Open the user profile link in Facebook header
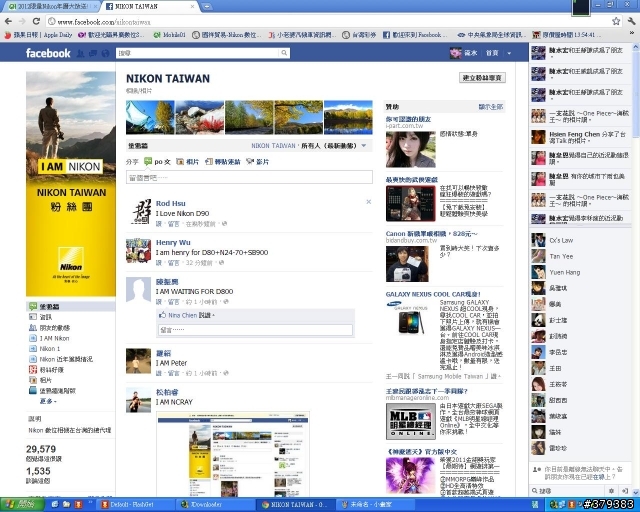 tap(464, 53)
